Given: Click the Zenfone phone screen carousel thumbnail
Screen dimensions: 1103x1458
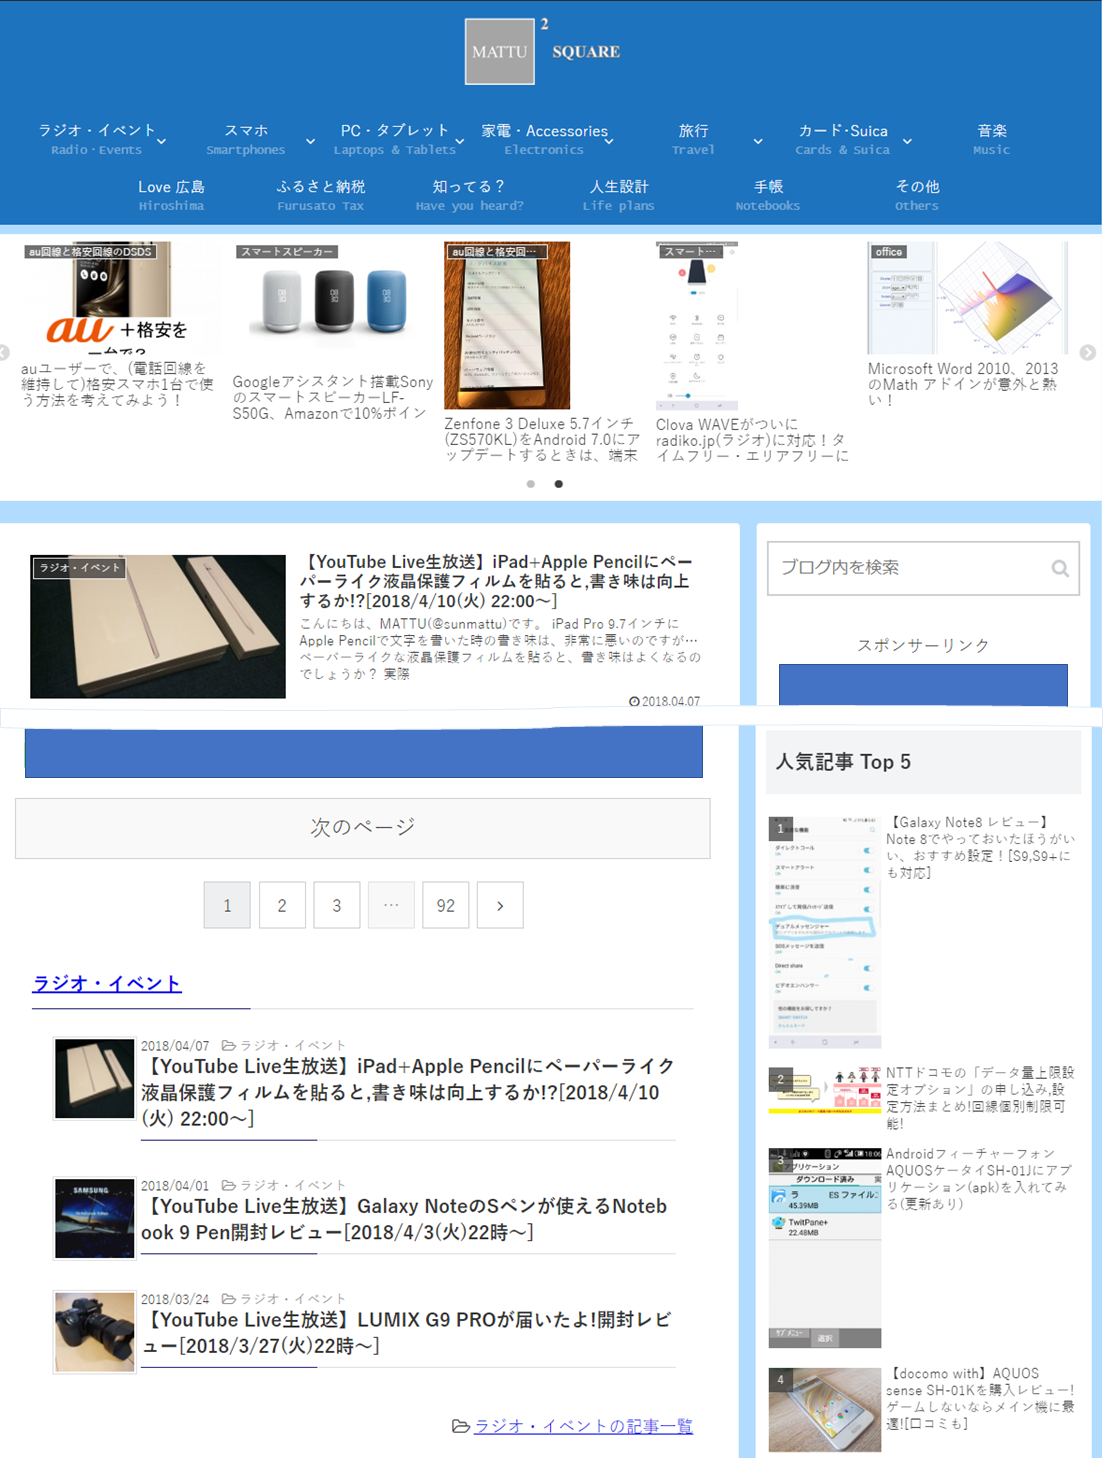Looking at the screenshot, I should point(507,326).
